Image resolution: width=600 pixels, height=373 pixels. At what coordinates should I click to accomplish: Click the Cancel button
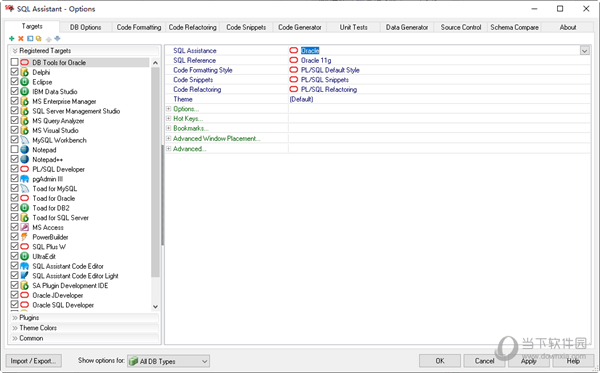(484, 361)
